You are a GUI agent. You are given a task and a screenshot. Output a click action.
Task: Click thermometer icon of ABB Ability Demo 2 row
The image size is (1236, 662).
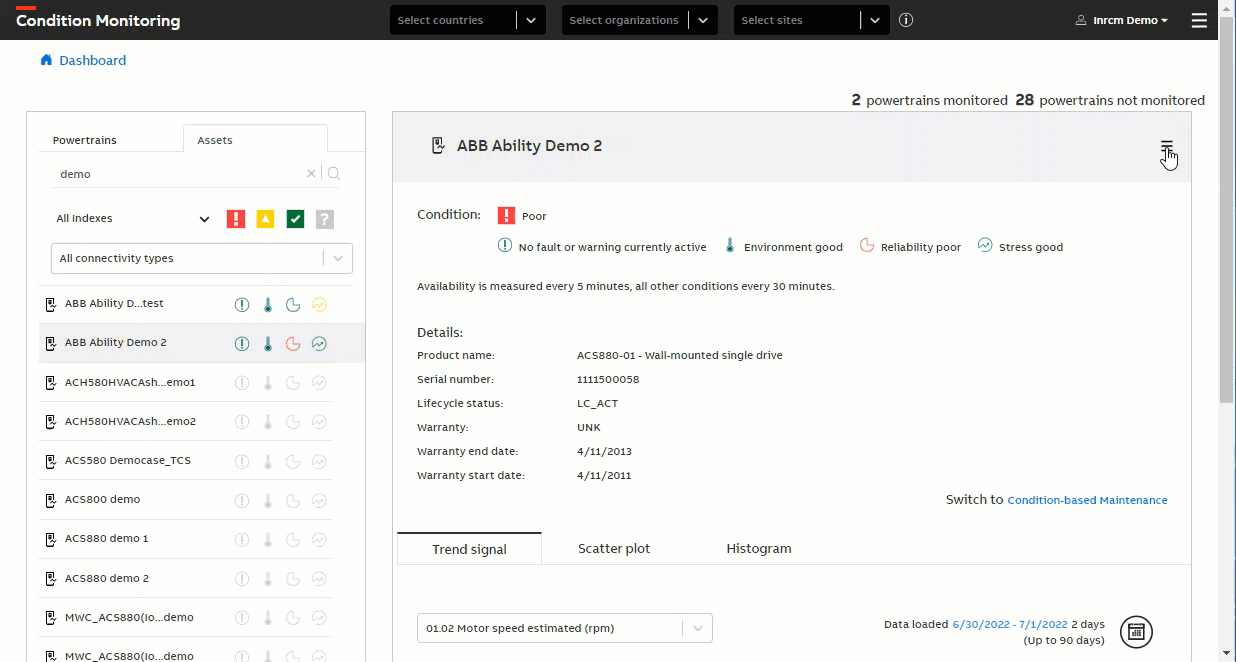tap(268, 344)
